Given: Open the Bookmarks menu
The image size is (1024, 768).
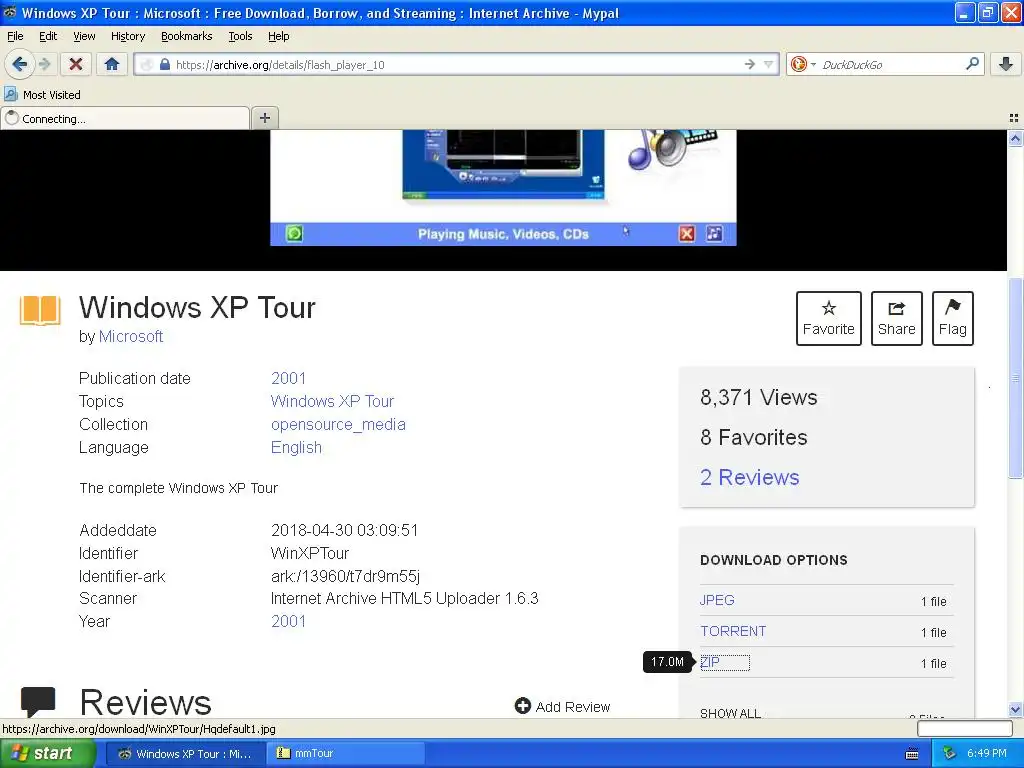Looking at the screenshot, I should 187,36.
